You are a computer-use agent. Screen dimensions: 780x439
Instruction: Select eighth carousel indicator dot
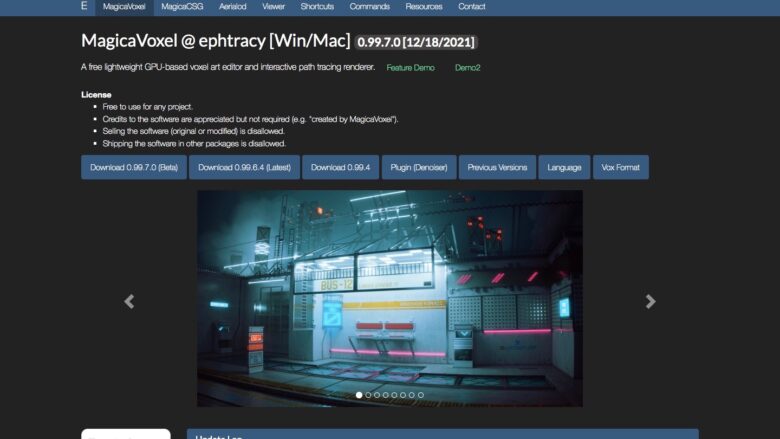(x=421, y=395)
